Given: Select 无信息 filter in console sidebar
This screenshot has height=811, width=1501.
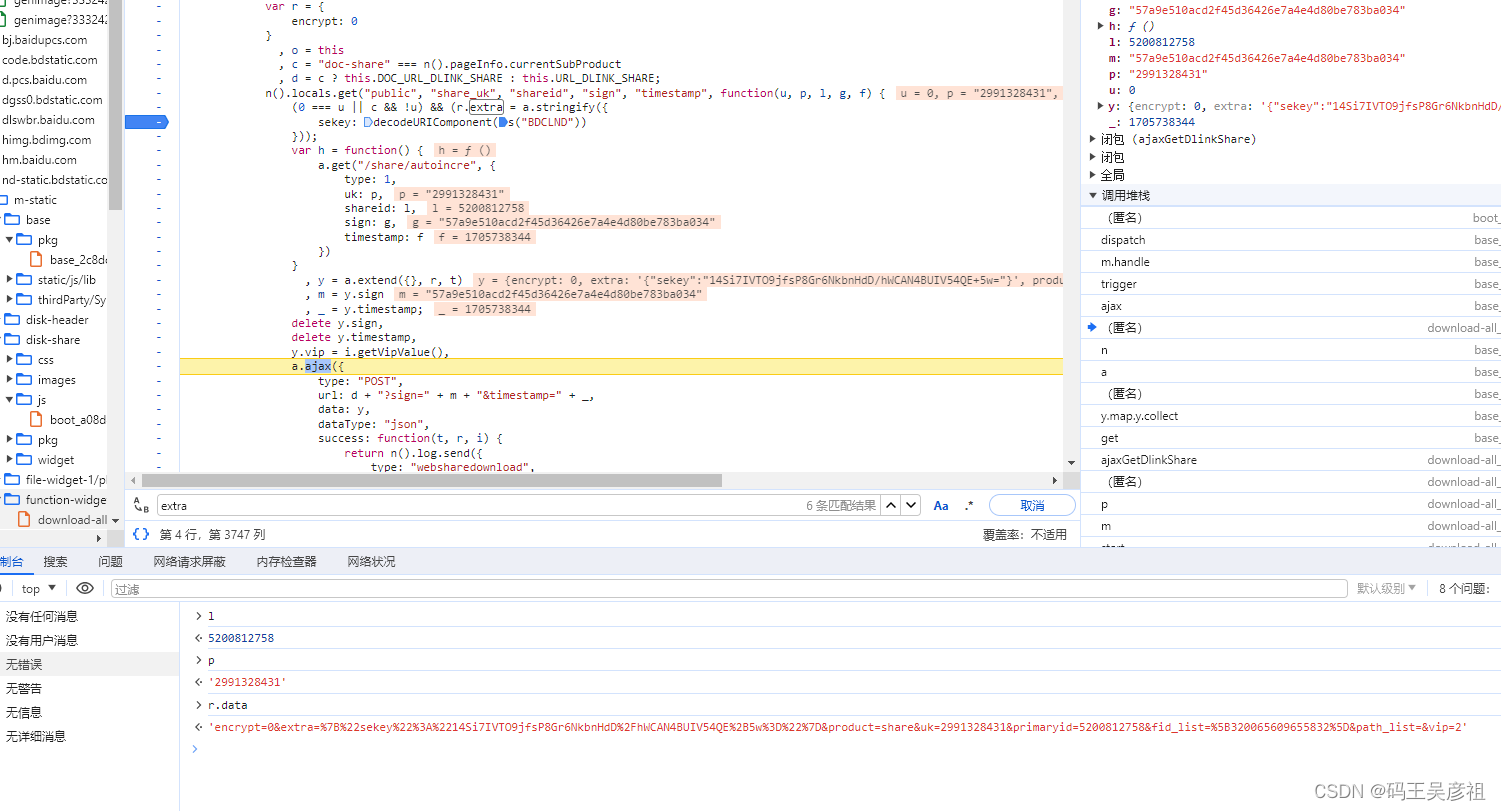Looking at the screenshot, I should (90, 713).
